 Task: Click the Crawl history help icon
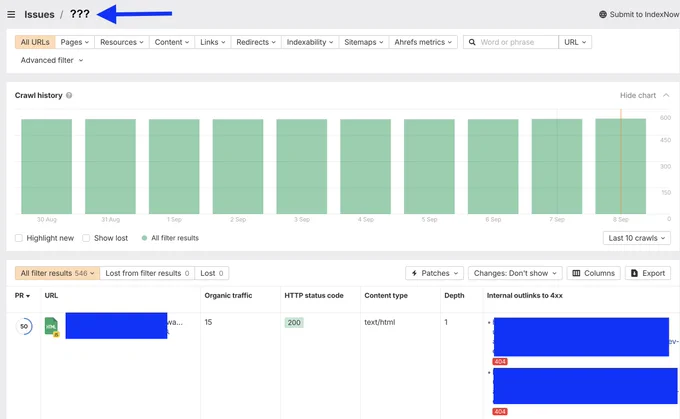point(69,95)
